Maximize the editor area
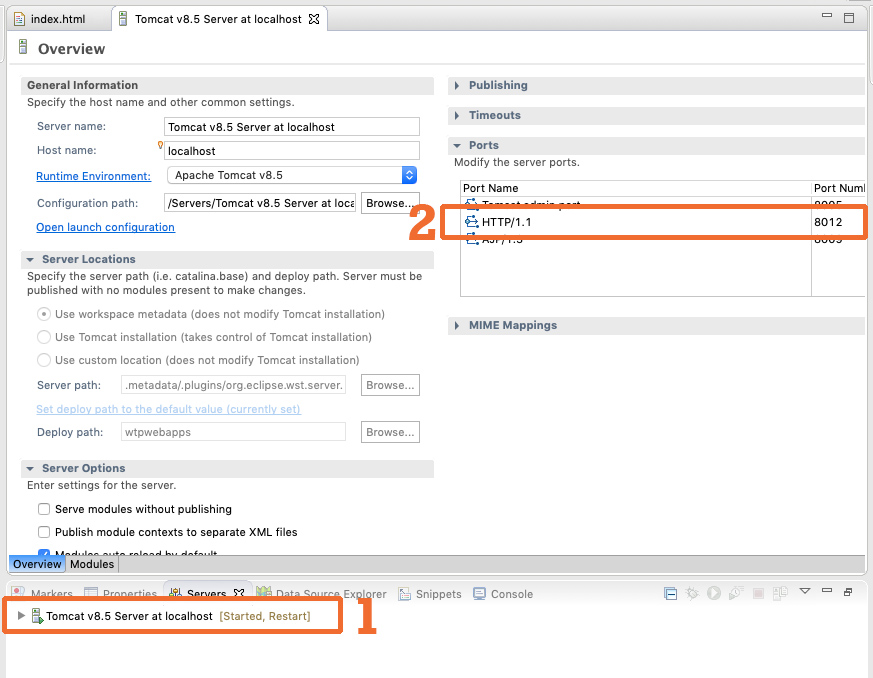 849,18
